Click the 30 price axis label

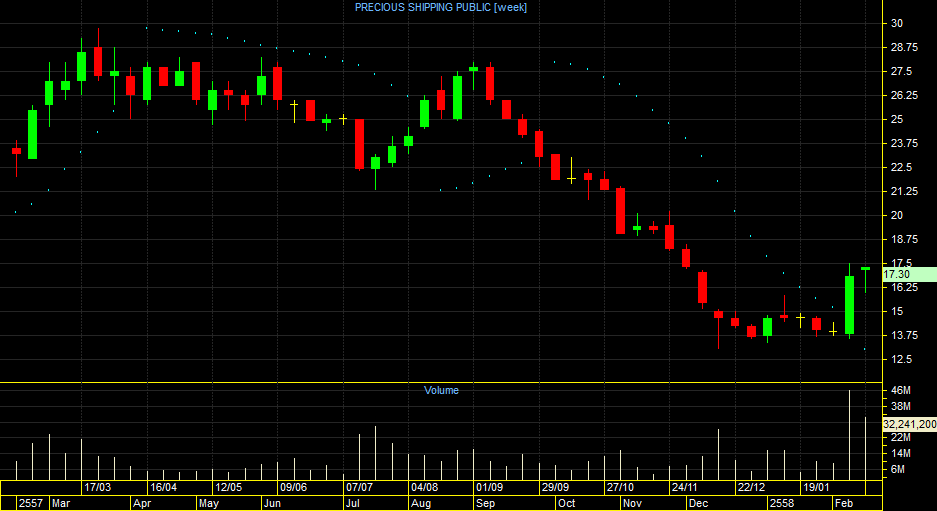pos(896,23)
